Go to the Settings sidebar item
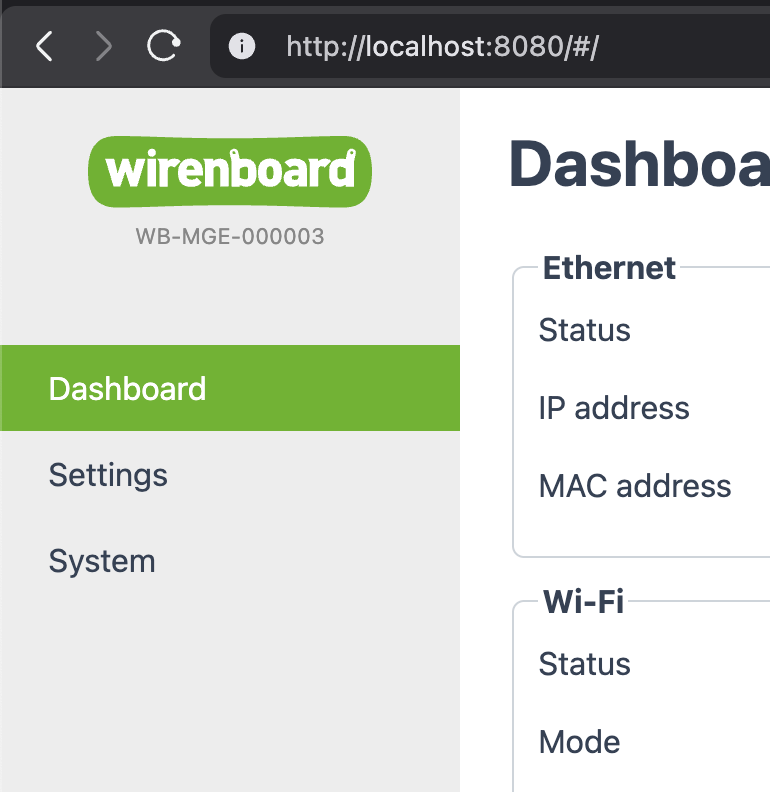The width and height of the screenshot is (770, 792). click(x=108, y=474)
